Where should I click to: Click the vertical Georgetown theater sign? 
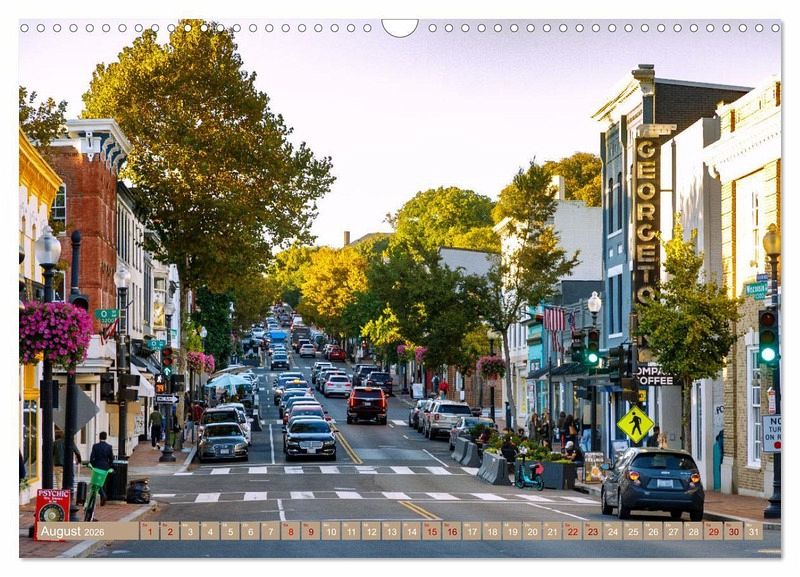646,220
